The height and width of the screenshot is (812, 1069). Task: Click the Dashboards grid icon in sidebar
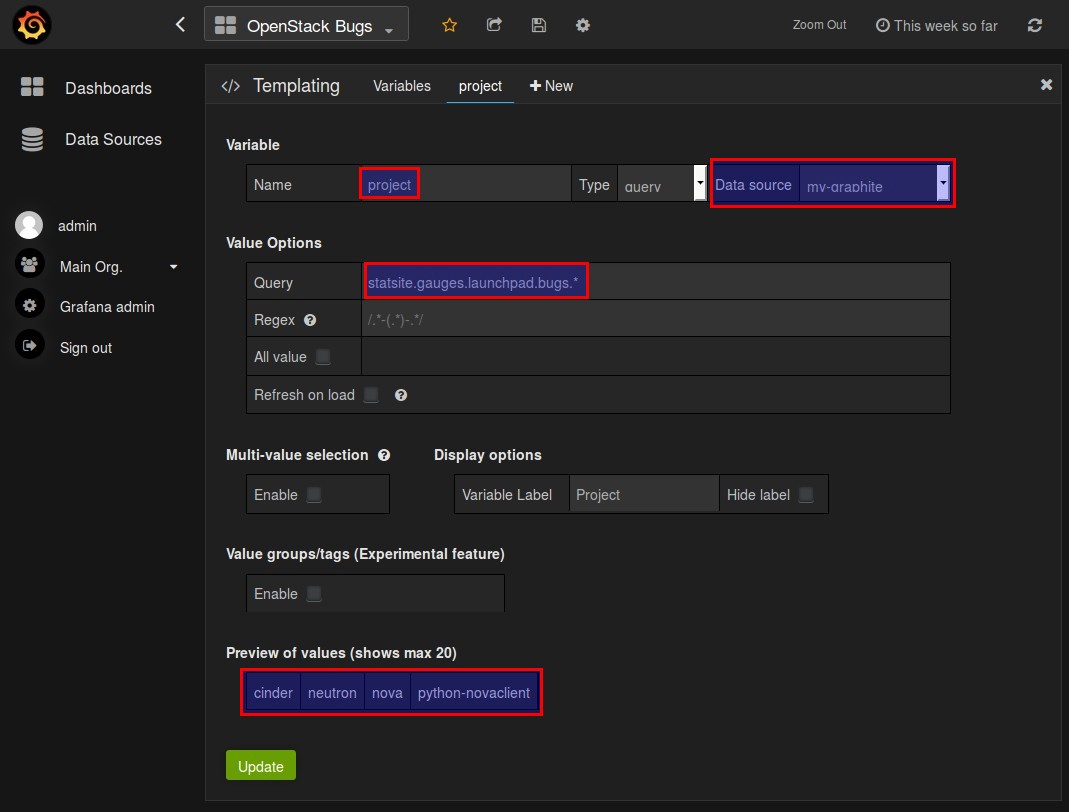(32, 87)
